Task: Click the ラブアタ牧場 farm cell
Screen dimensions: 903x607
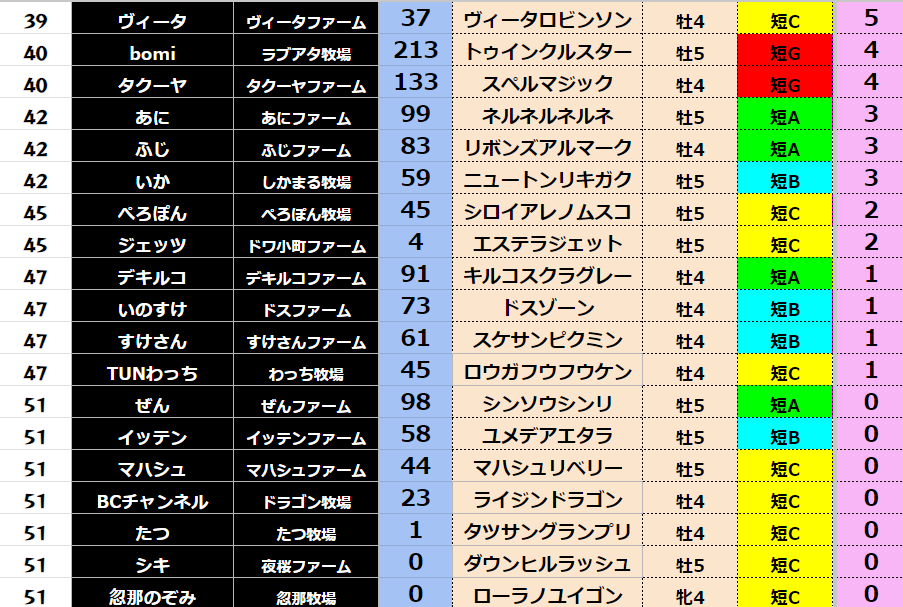Action: point(306,51)
